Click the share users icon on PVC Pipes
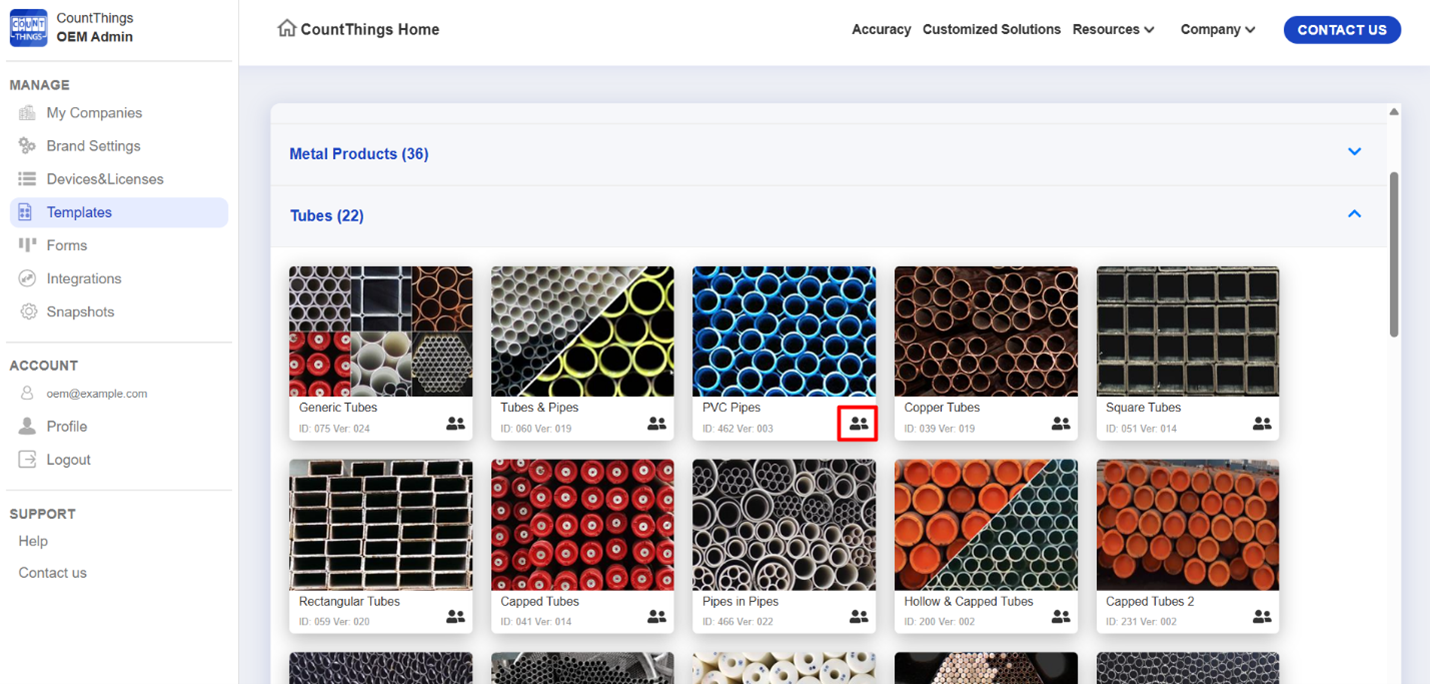The image size is (1430, 684). pyautogui.click(x=858, y=424)
